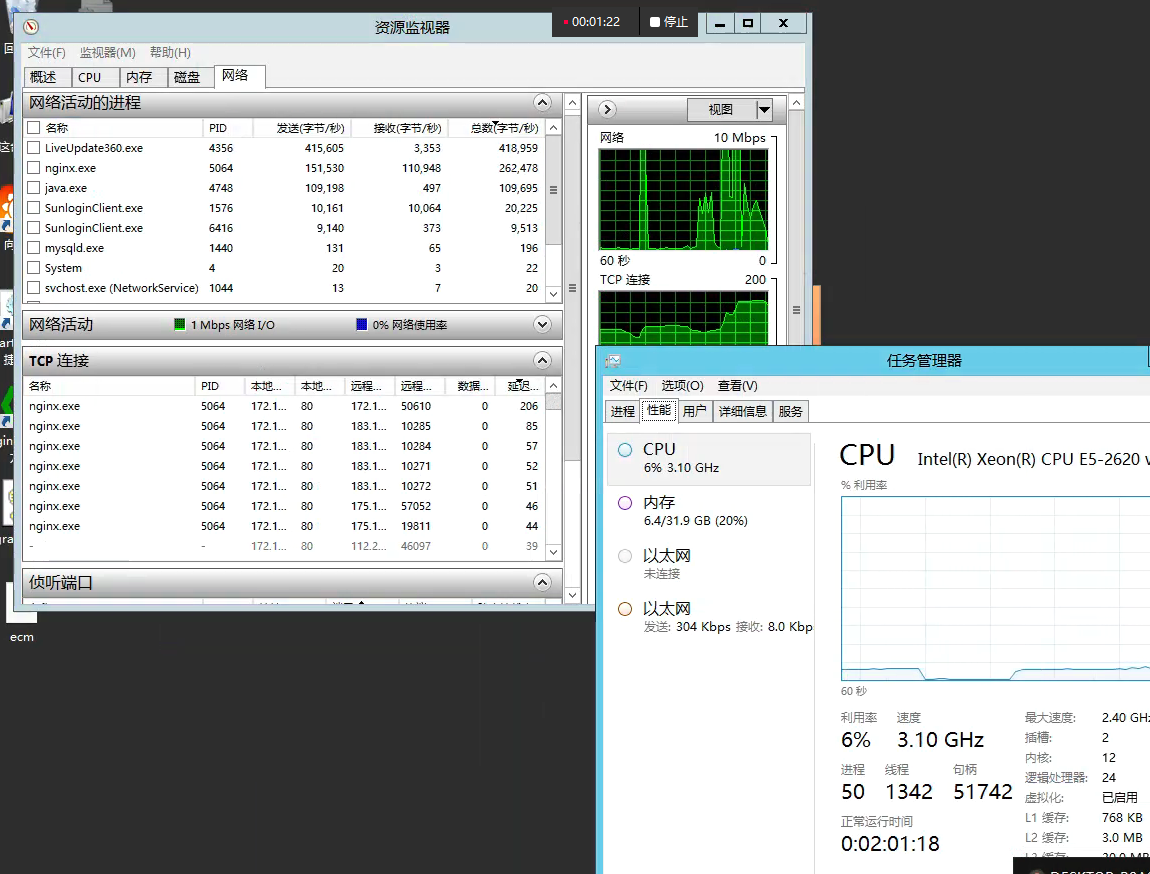1150x874 pixels.
Task: Sort by 发送(字节/秒) column header
Action: coord(302,128)
